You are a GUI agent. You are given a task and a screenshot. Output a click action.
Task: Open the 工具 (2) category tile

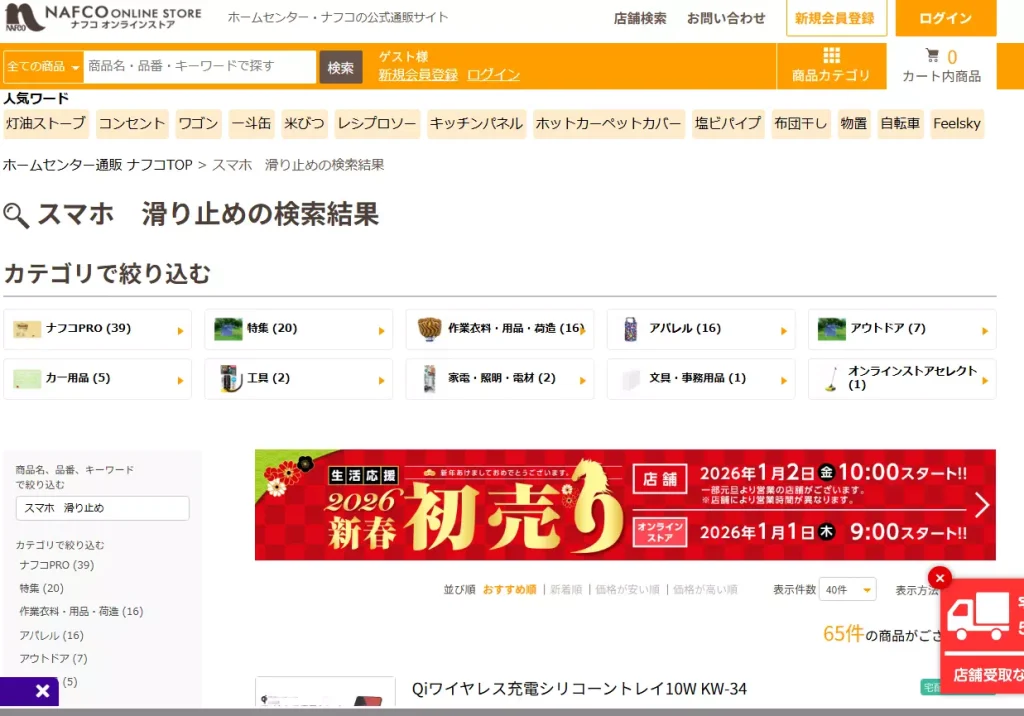(298, 379)
